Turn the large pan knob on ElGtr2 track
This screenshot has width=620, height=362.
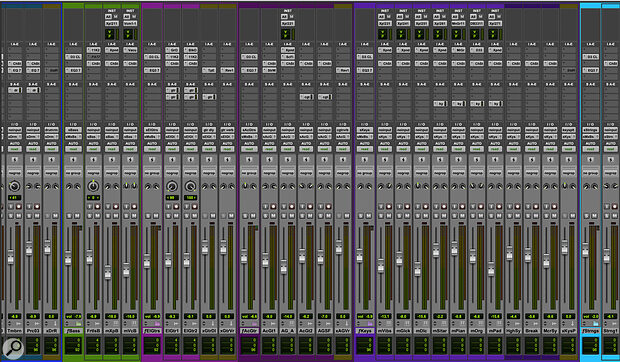(191, 186)
